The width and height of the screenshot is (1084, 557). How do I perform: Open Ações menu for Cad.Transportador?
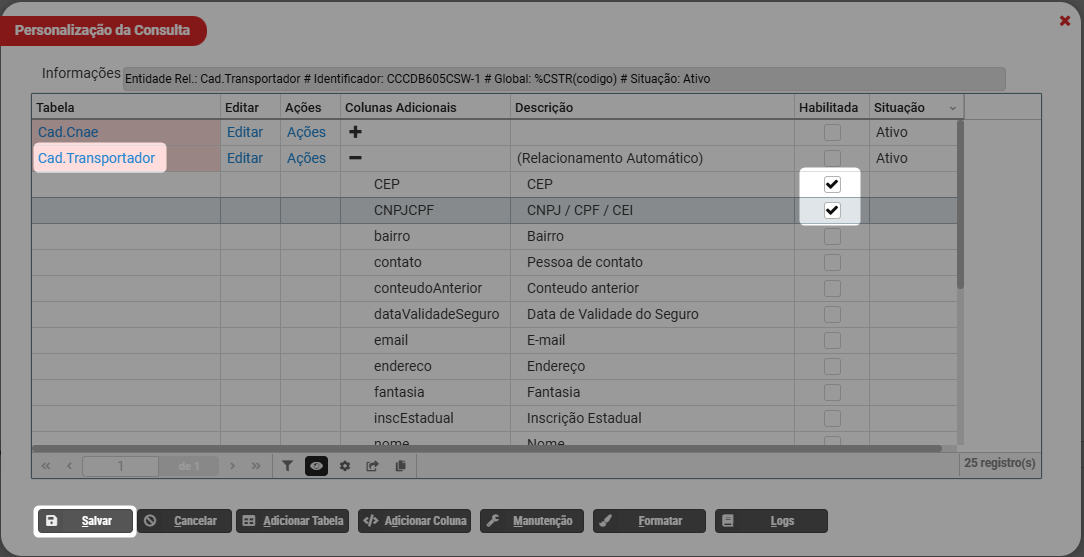[x=306, y=158]
